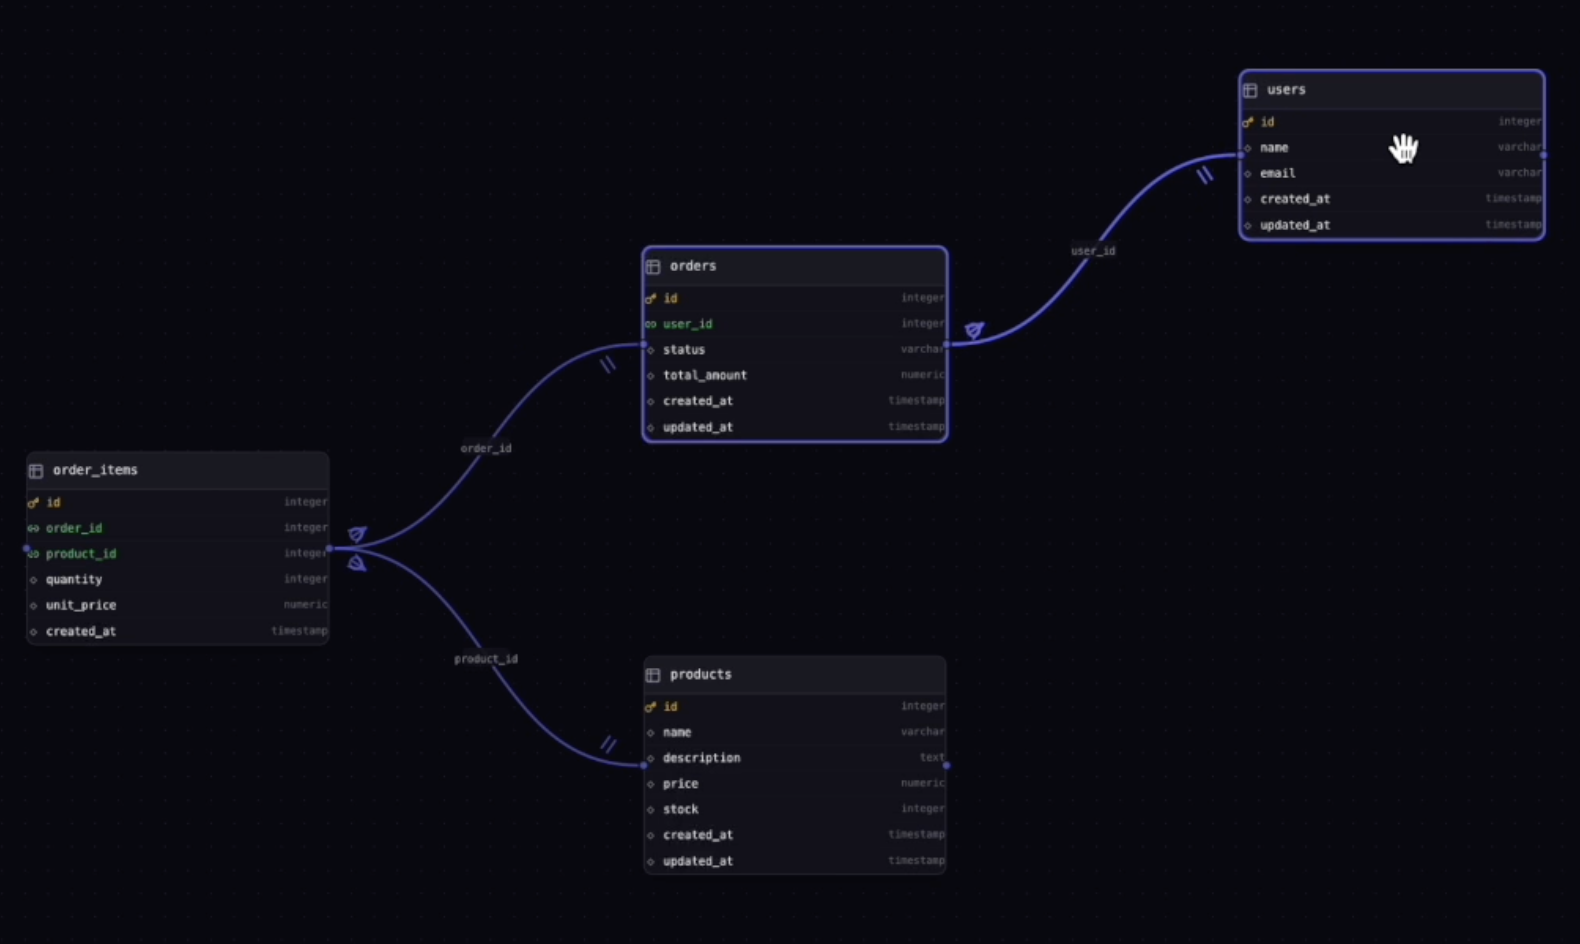Select the stock column in products table
Viewport: 1580px width, 944px height.
681,809
